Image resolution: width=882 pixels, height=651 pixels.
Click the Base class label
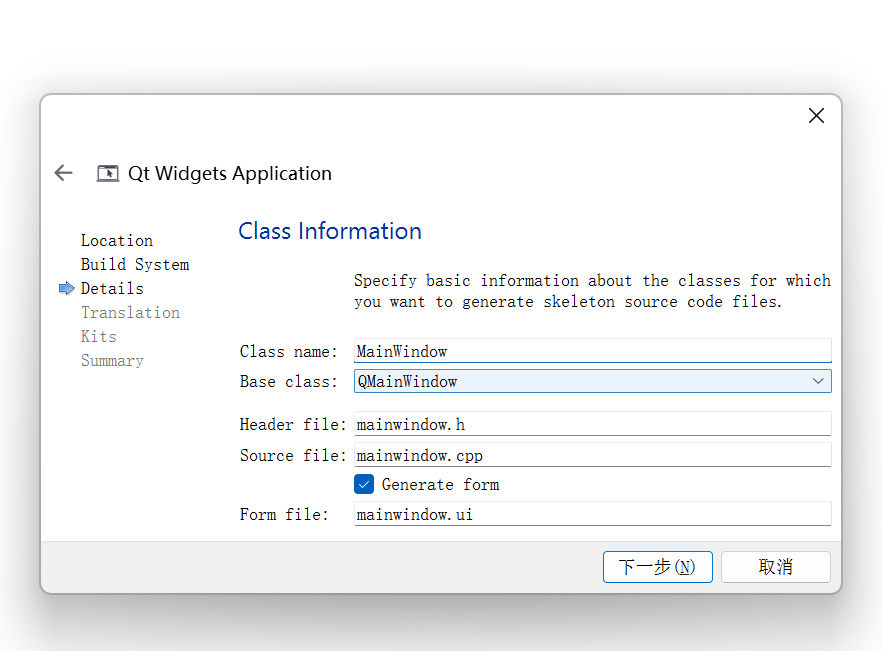point(289,381)
